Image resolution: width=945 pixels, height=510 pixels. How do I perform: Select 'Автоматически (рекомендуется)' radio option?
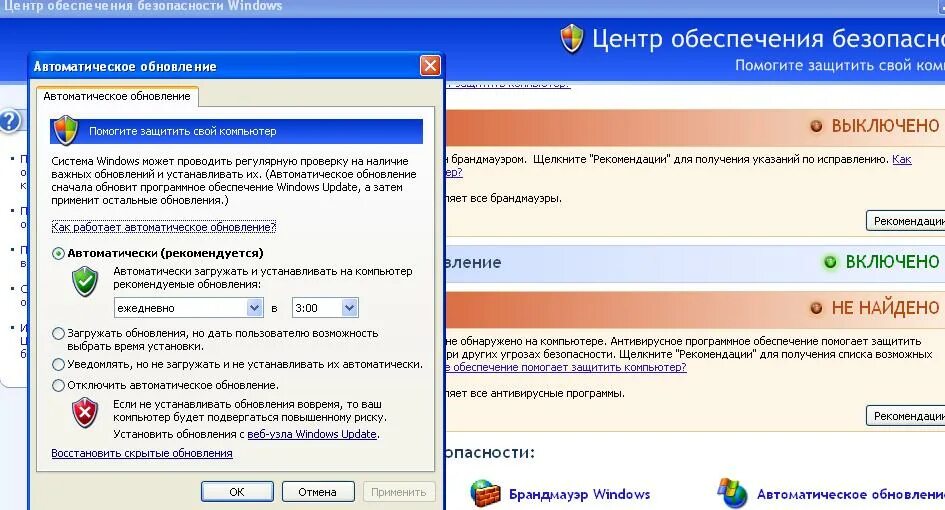click(58, 253)
